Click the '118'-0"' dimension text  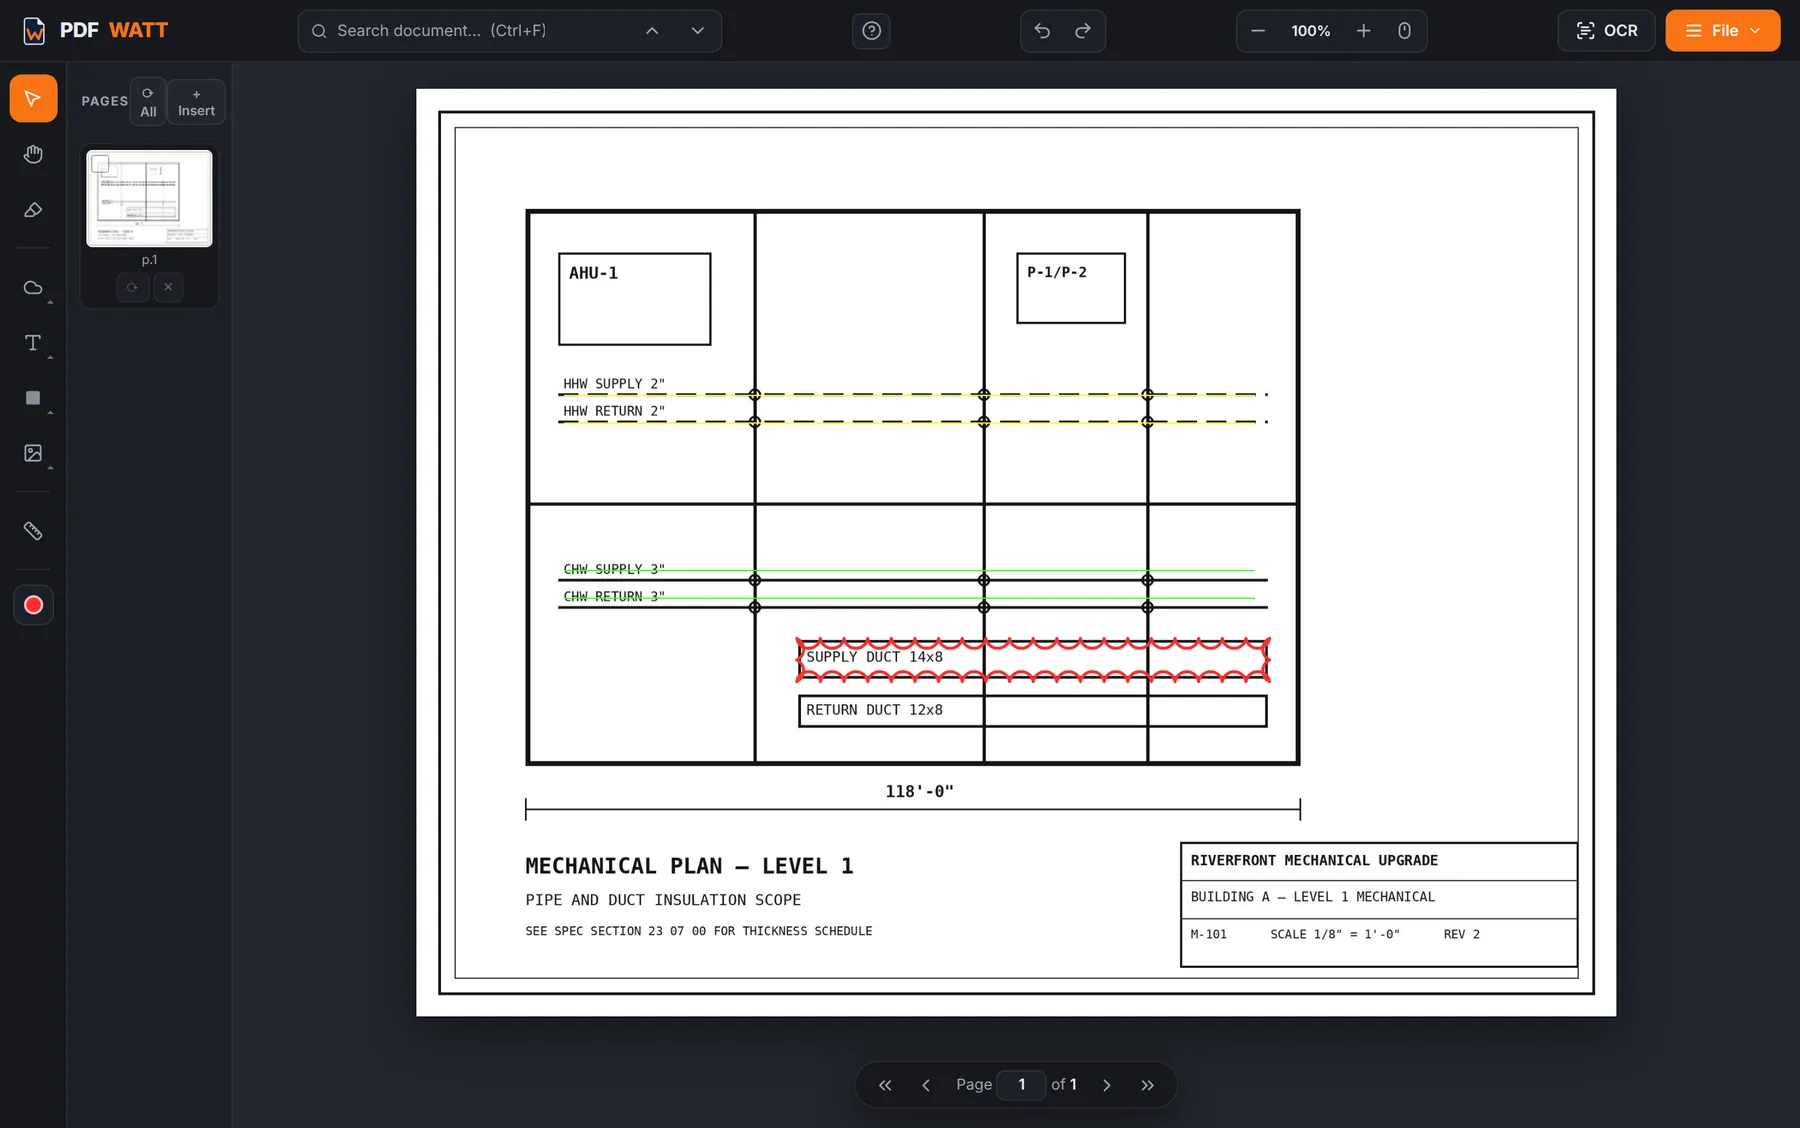coord(919,791)
